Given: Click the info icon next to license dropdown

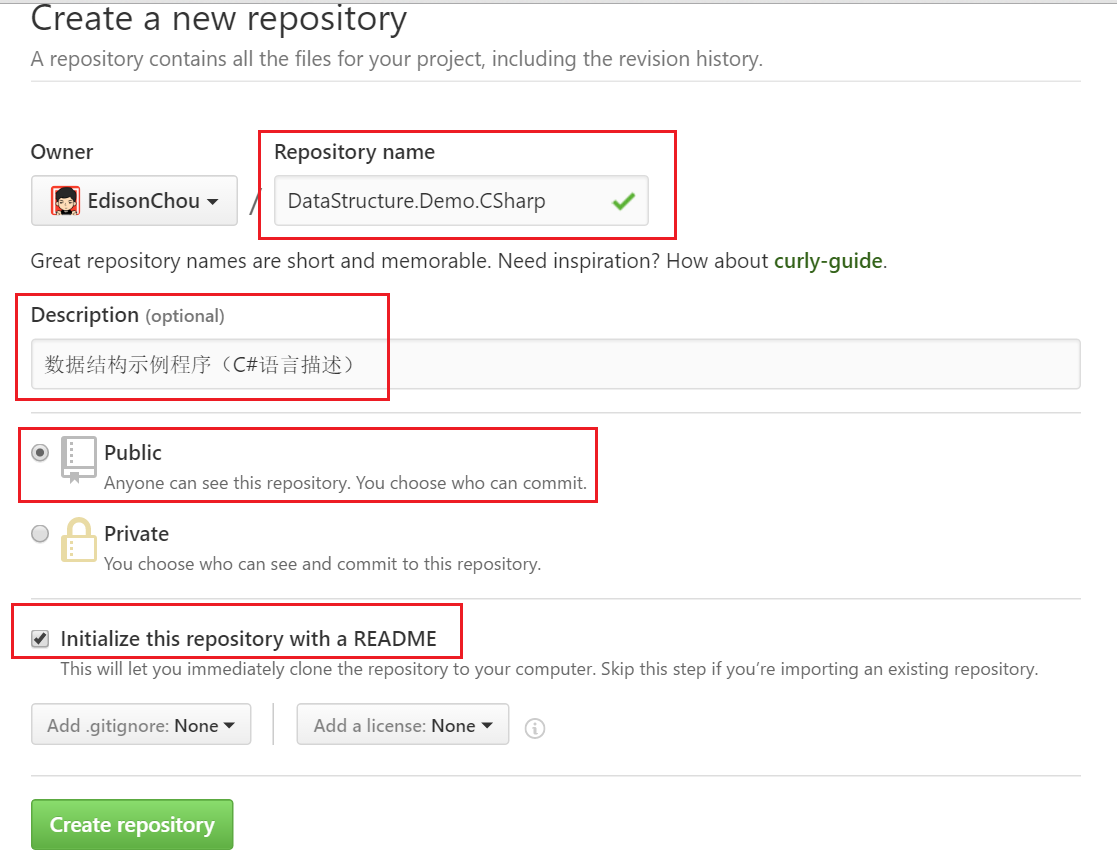Looking at the screenshot, I should (535, 728).
